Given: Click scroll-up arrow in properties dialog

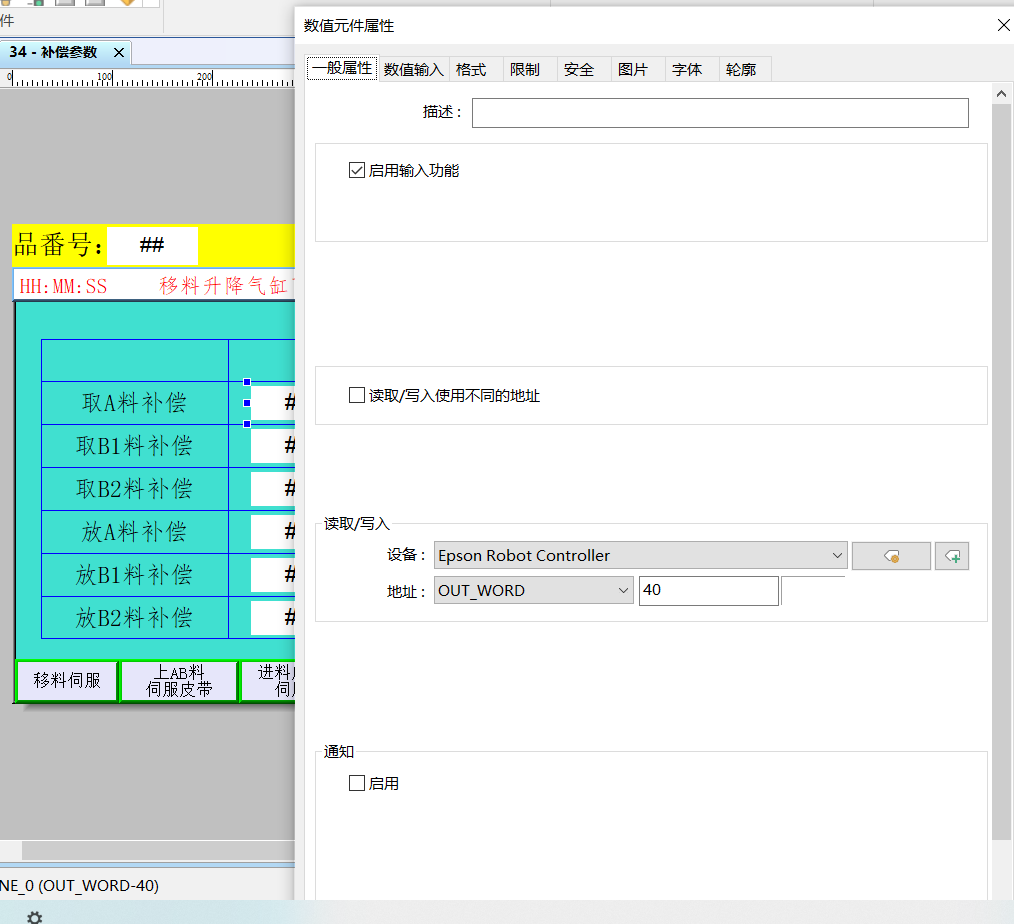Looking at the screenshot, I should pyautogui.click(x=1002, y=93).
